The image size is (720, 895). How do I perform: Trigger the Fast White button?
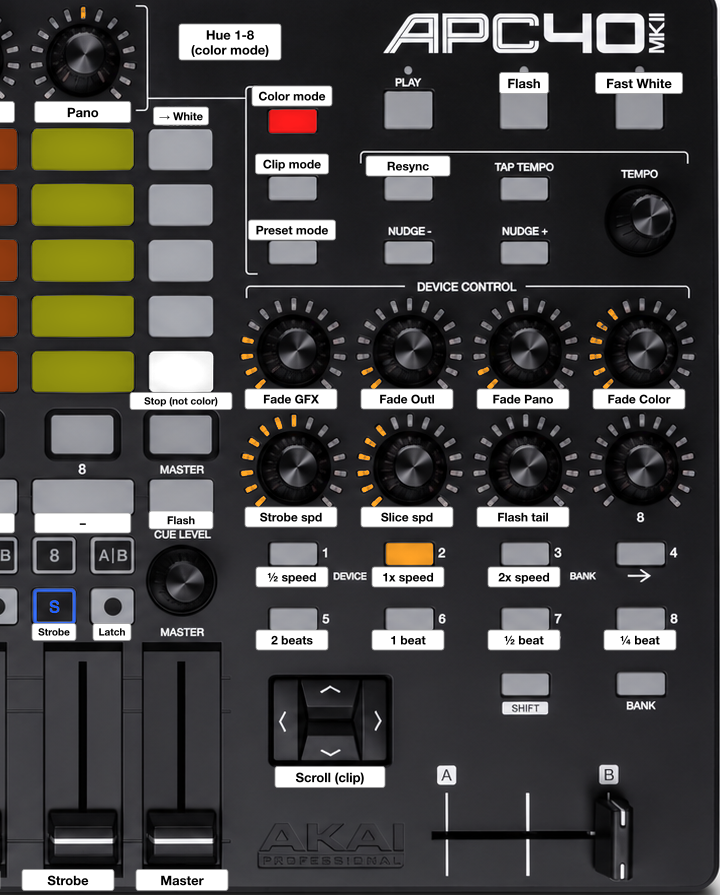click(x=639, y=110)
